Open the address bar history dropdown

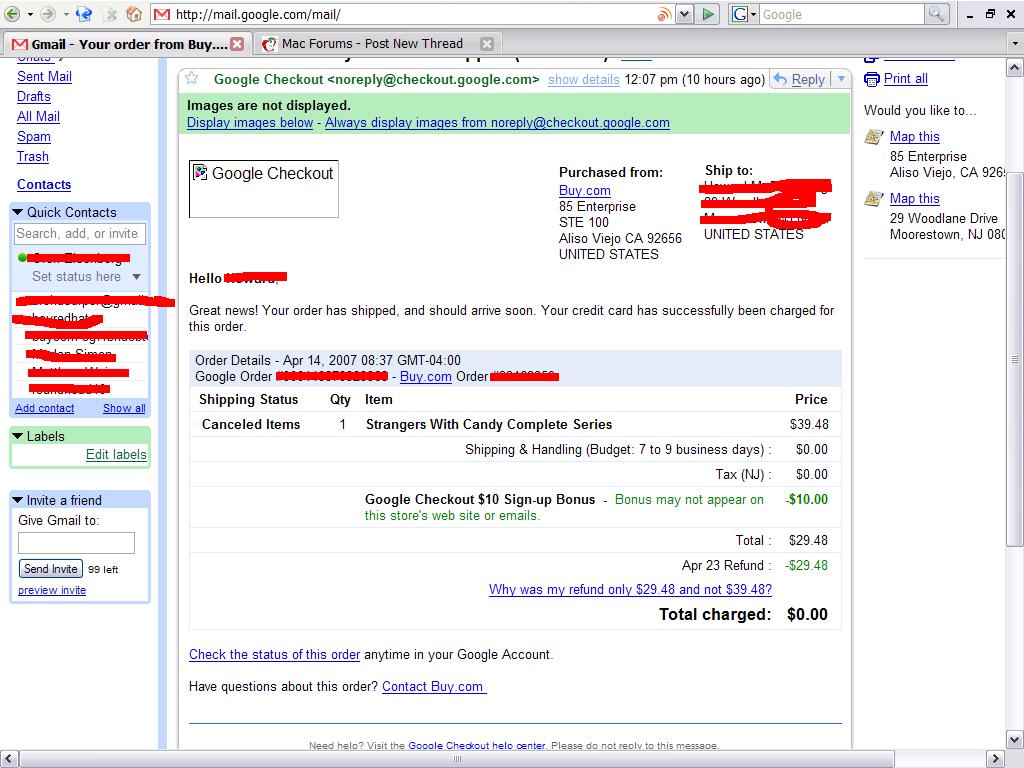(x=684, y=14)
